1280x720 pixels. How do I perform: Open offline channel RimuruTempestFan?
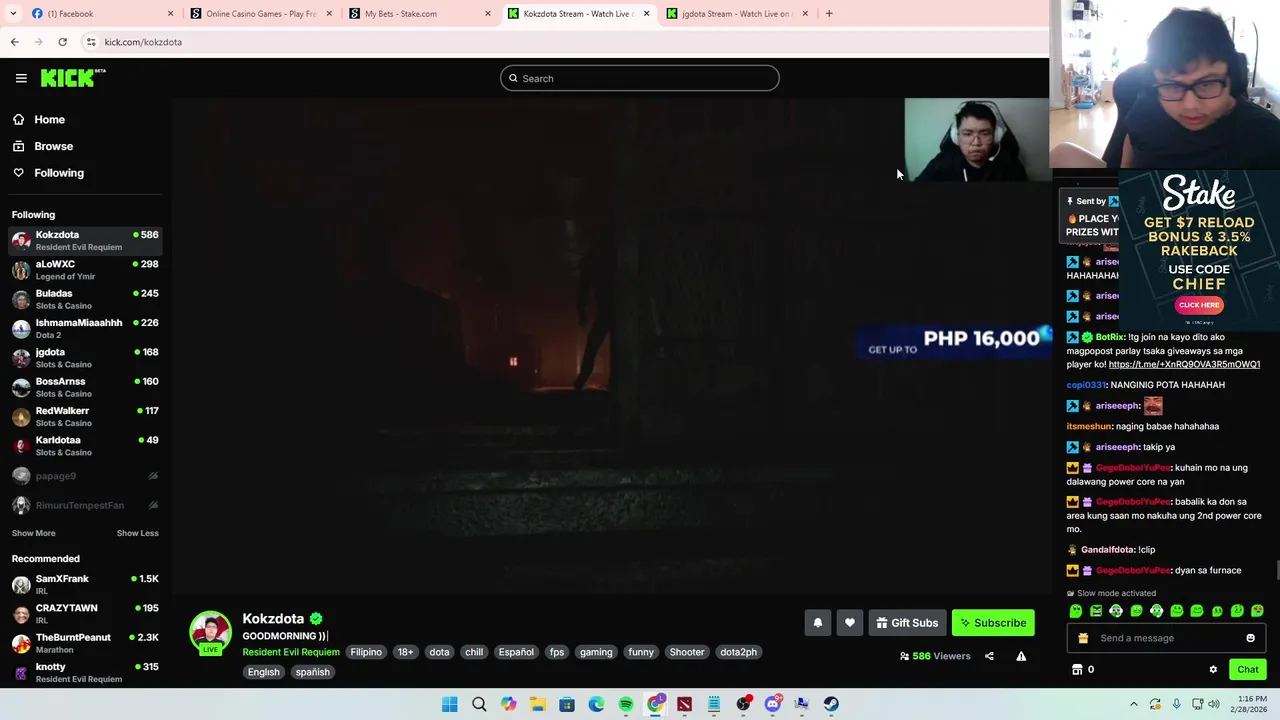pyautogui.click(x=85, y=505)
